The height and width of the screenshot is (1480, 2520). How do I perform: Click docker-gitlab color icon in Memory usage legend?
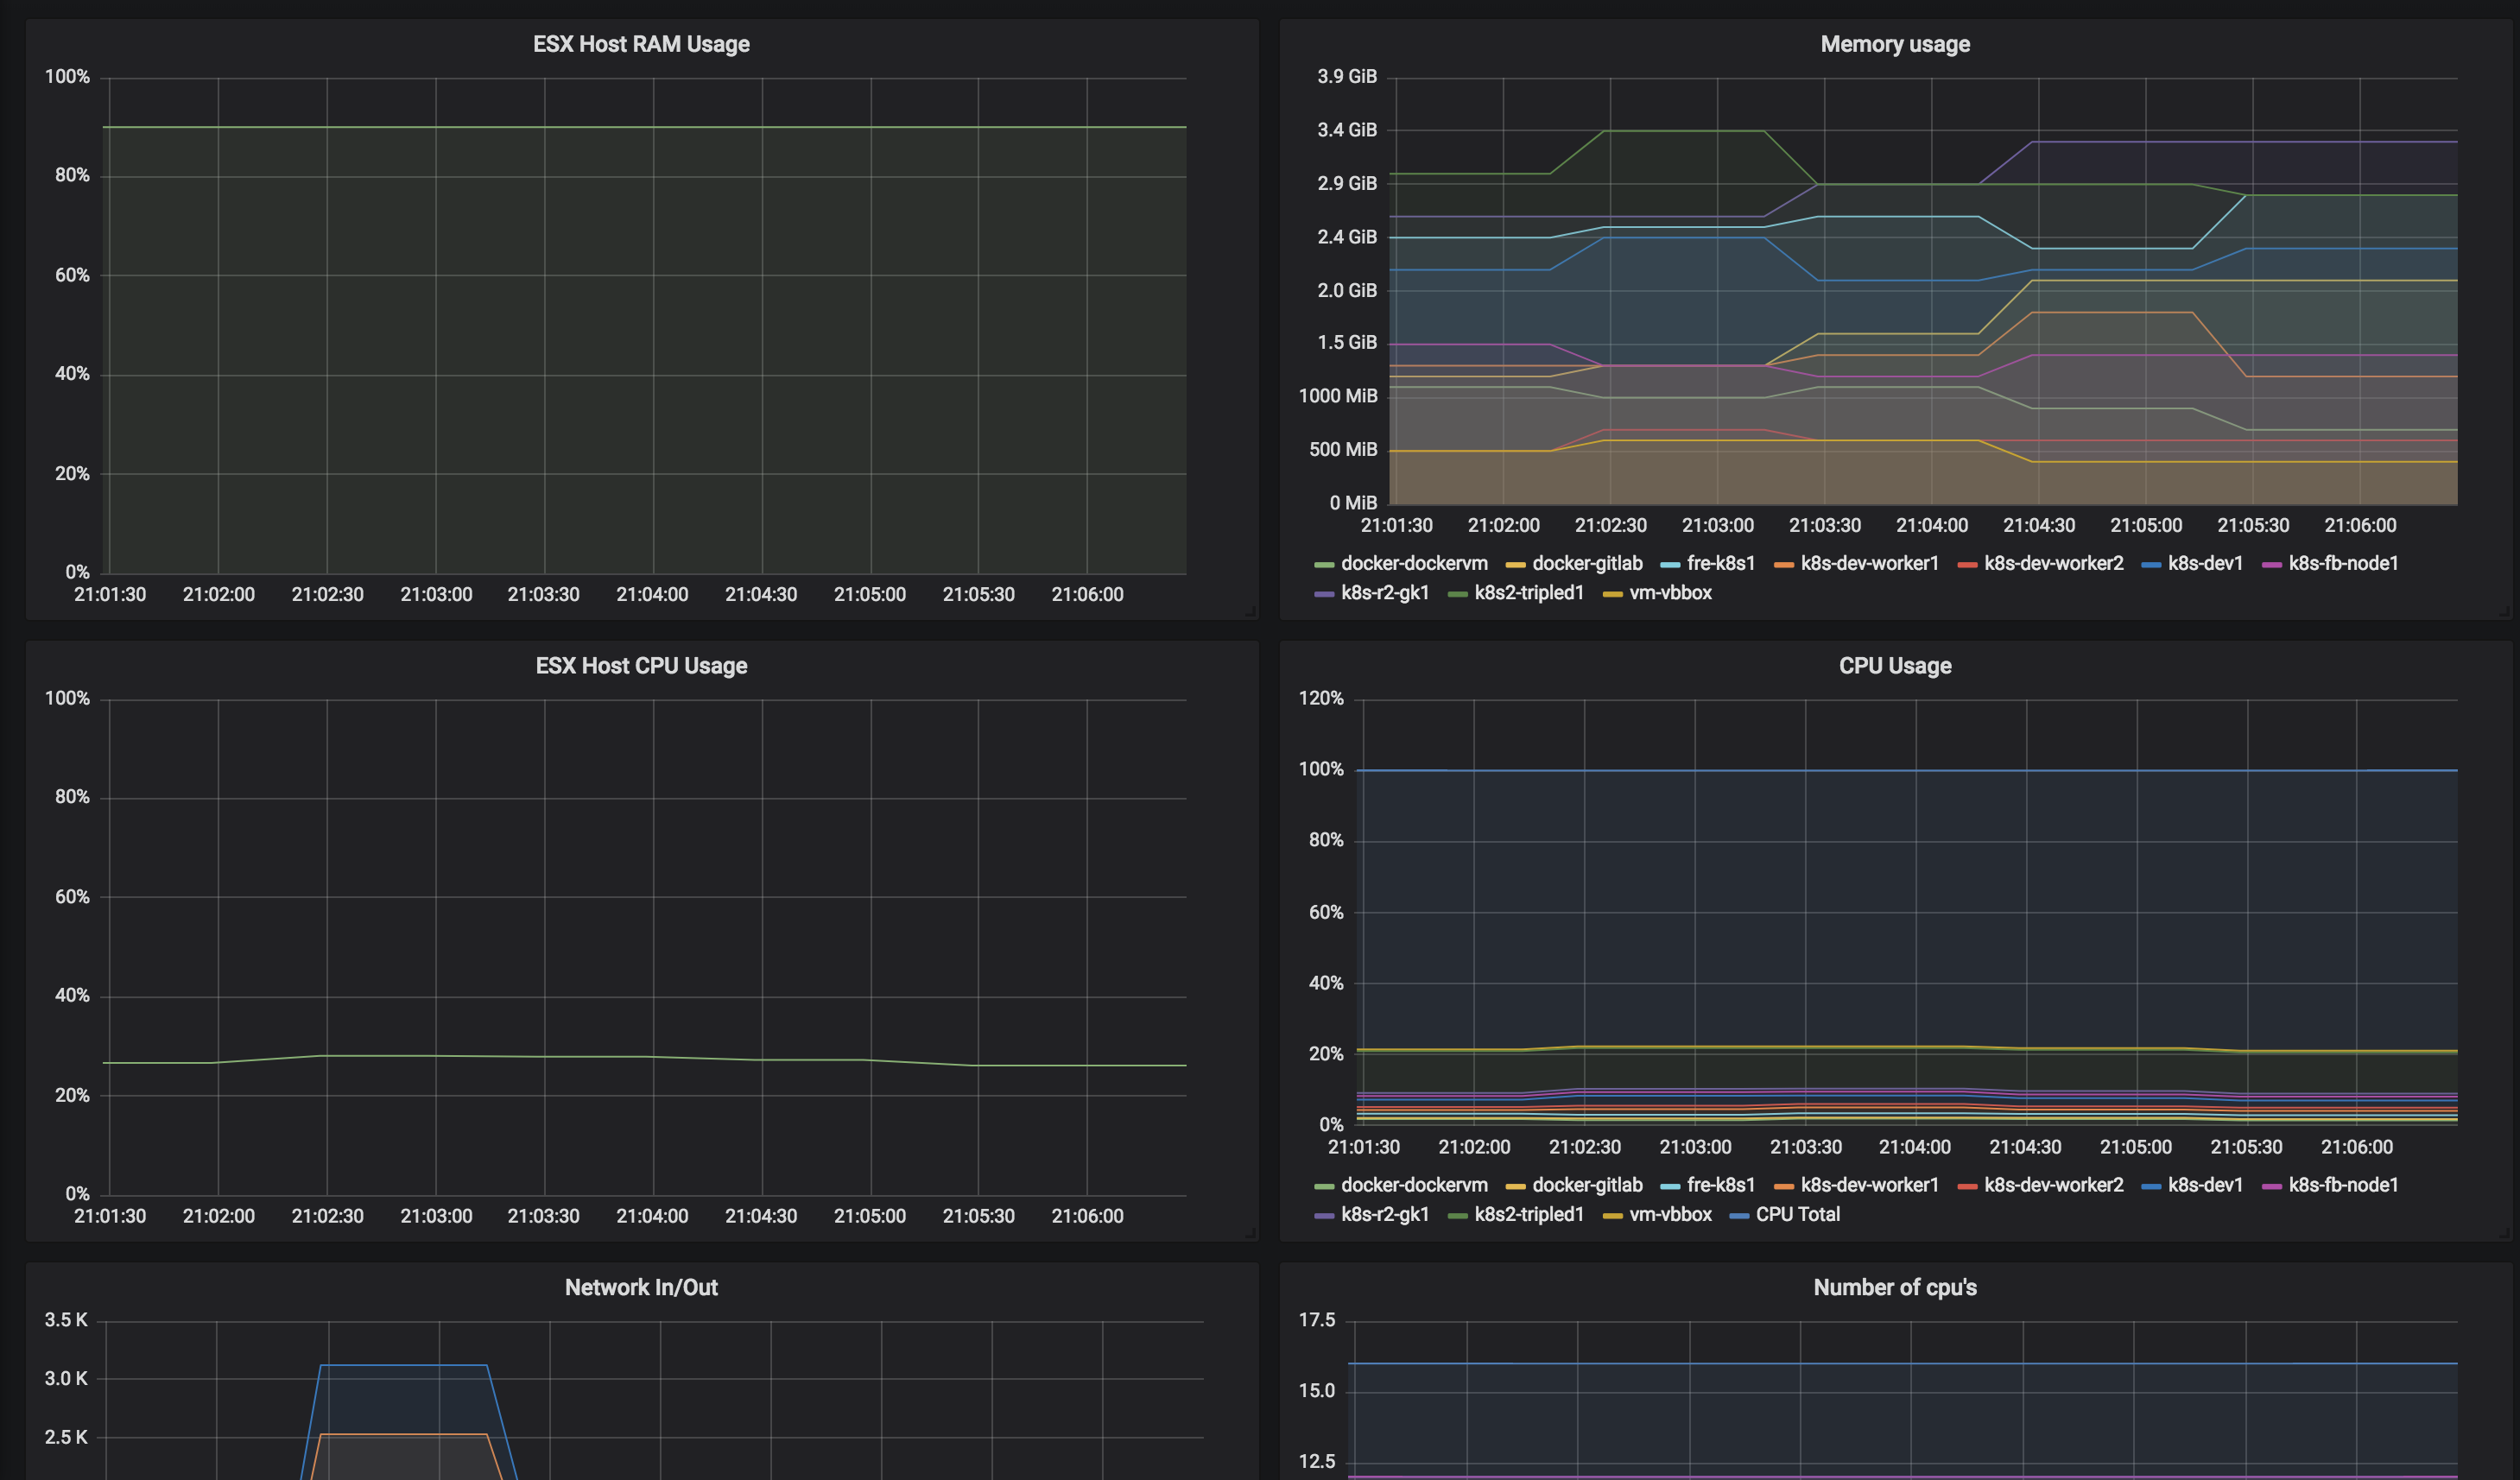coord(1515,565)
